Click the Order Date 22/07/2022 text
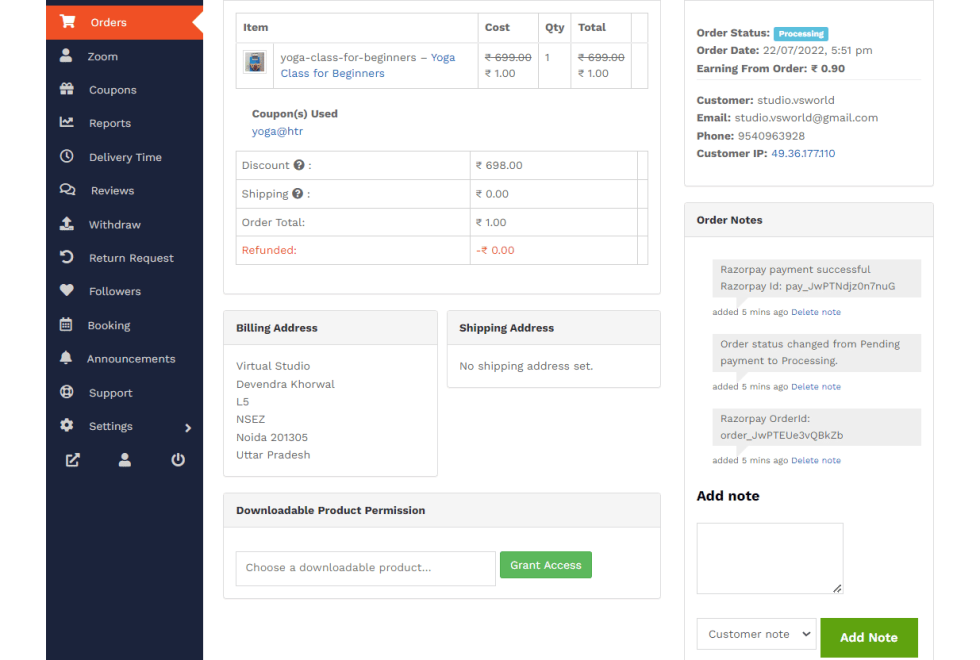 784,50
